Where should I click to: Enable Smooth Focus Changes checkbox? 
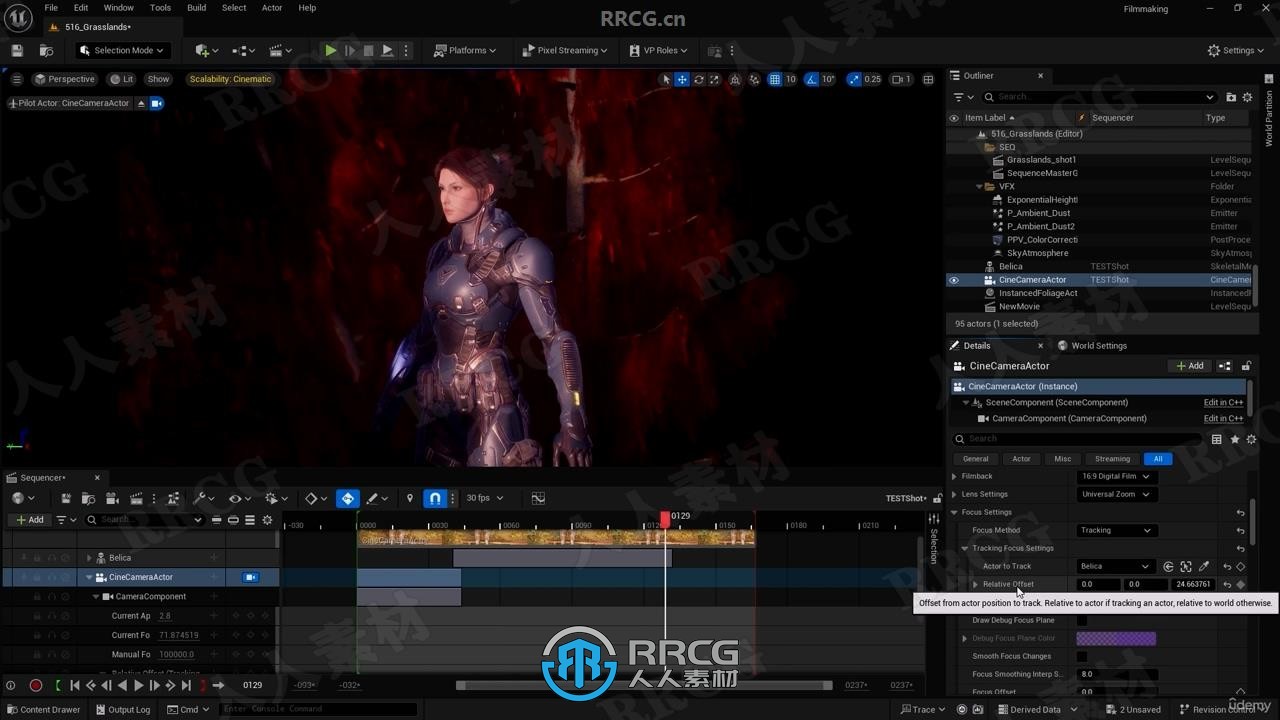click(1082, 656)
